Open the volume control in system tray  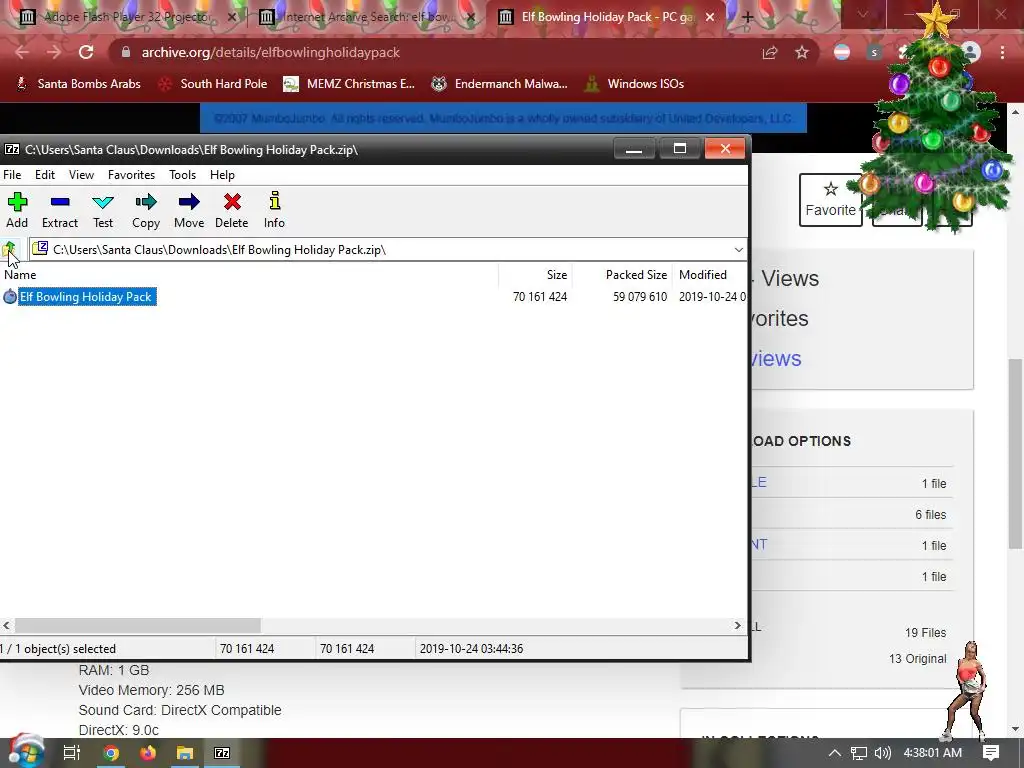click(882, 753)
